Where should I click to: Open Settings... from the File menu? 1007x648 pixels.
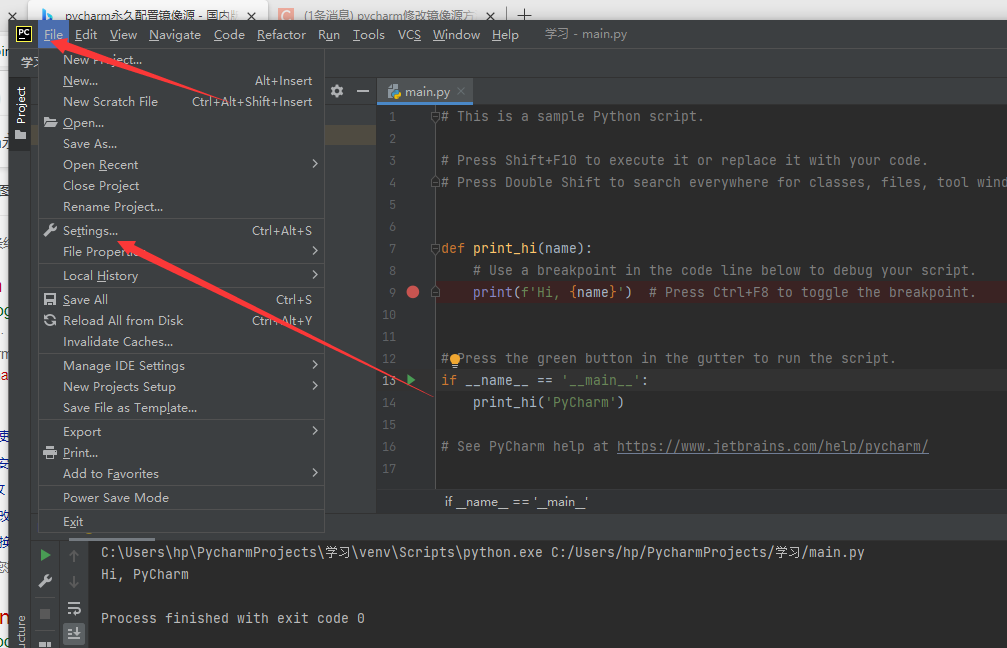[90, 231]
